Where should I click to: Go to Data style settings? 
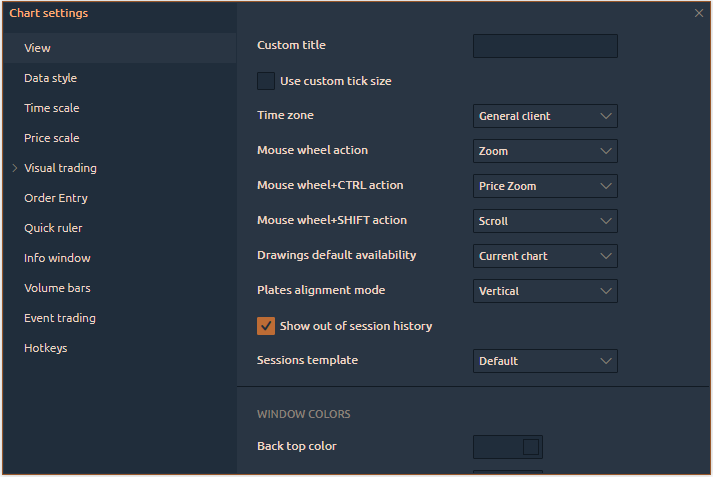[x=51, y=78]
